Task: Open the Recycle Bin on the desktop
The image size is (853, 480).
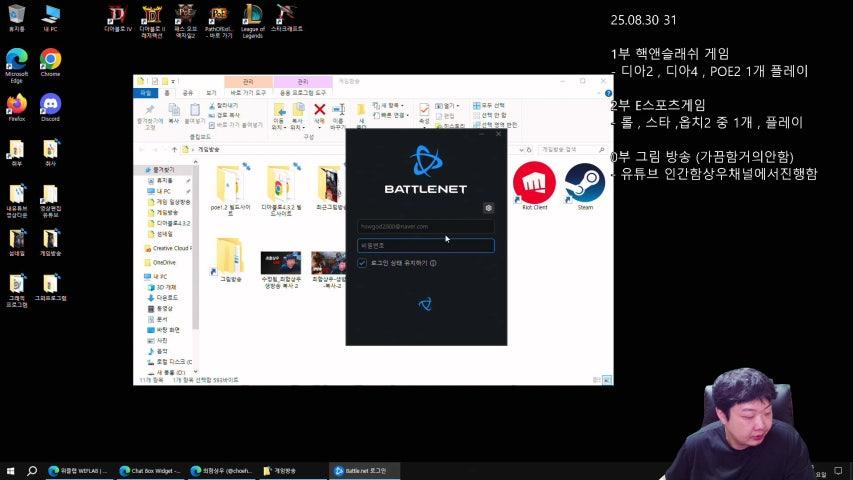Action: pyautogui.click(x=17, y=18)
